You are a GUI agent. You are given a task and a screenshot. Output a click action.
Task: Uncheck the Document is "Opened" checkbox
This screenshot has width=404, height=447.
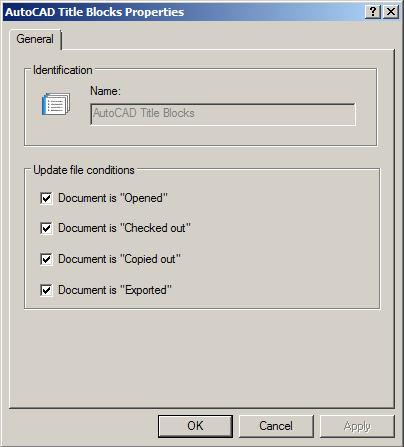pyautogui.click(x=46, y=198)
